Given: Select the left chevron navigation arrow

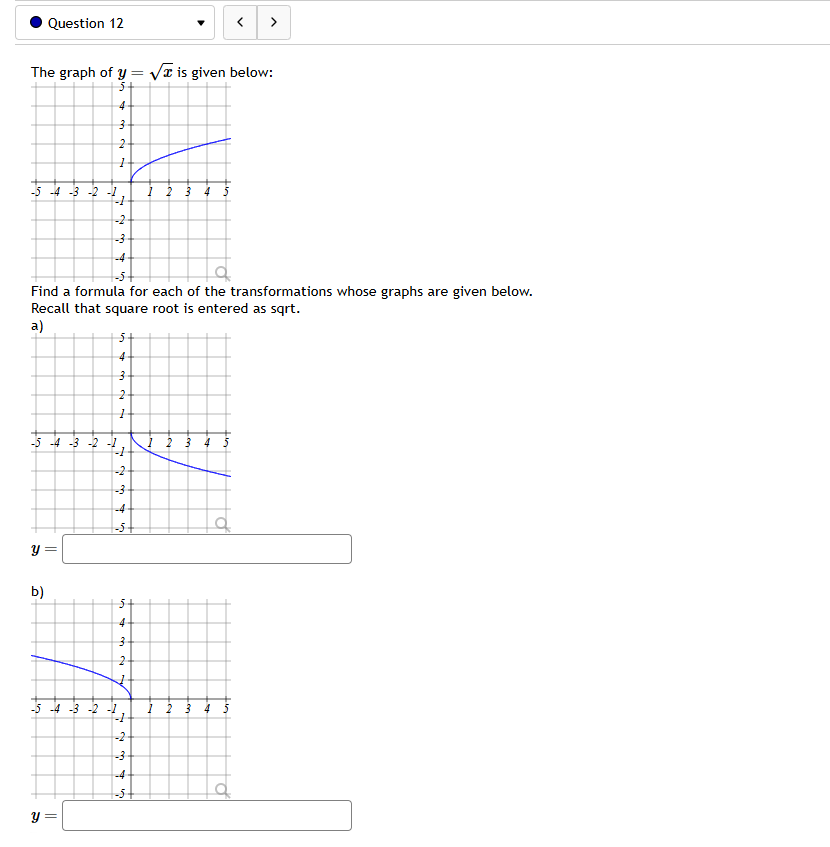Looking at the screenshot, I should click(x=239, y=22).
